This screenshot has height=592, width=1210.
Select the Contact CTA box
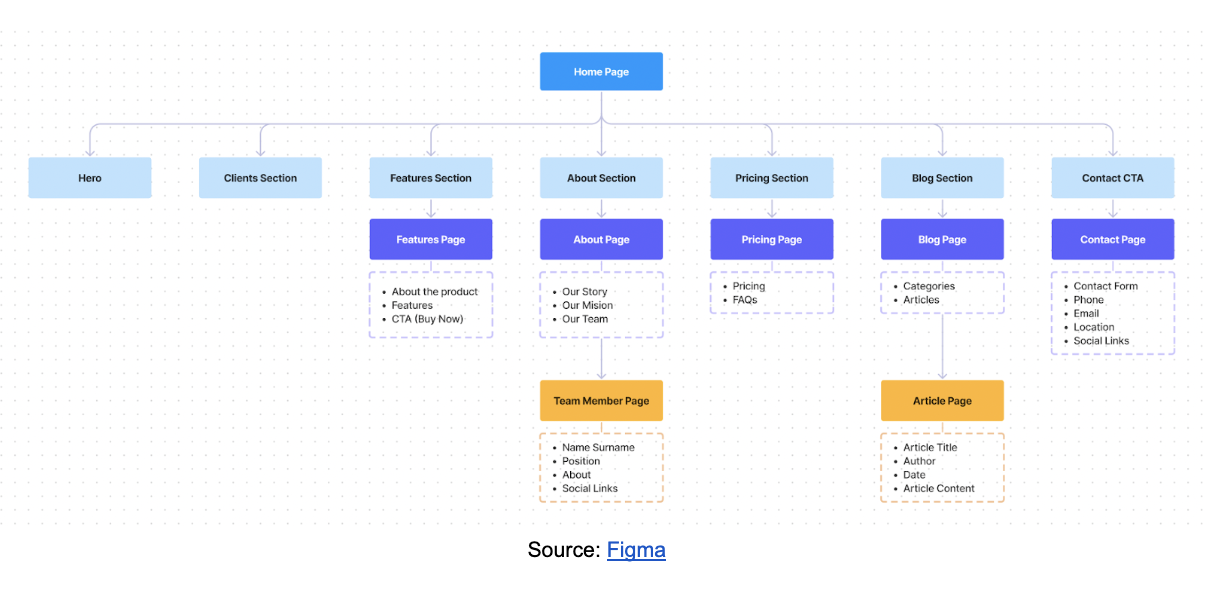click(1112, 178)
